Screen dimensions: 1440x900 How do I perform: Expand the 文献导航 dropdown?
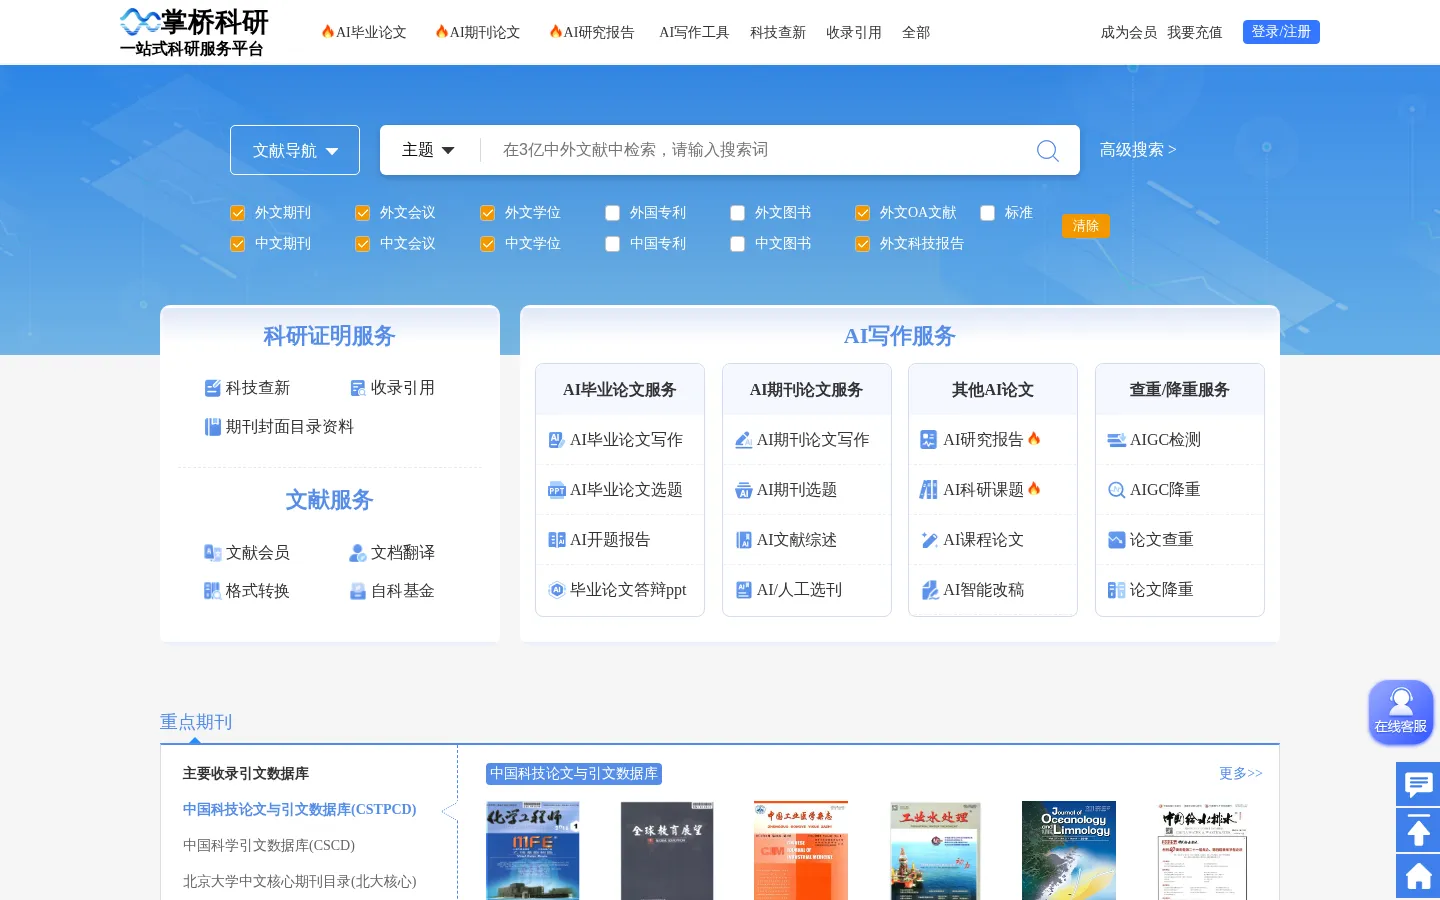pyautogui.click(x=295, y=150)
